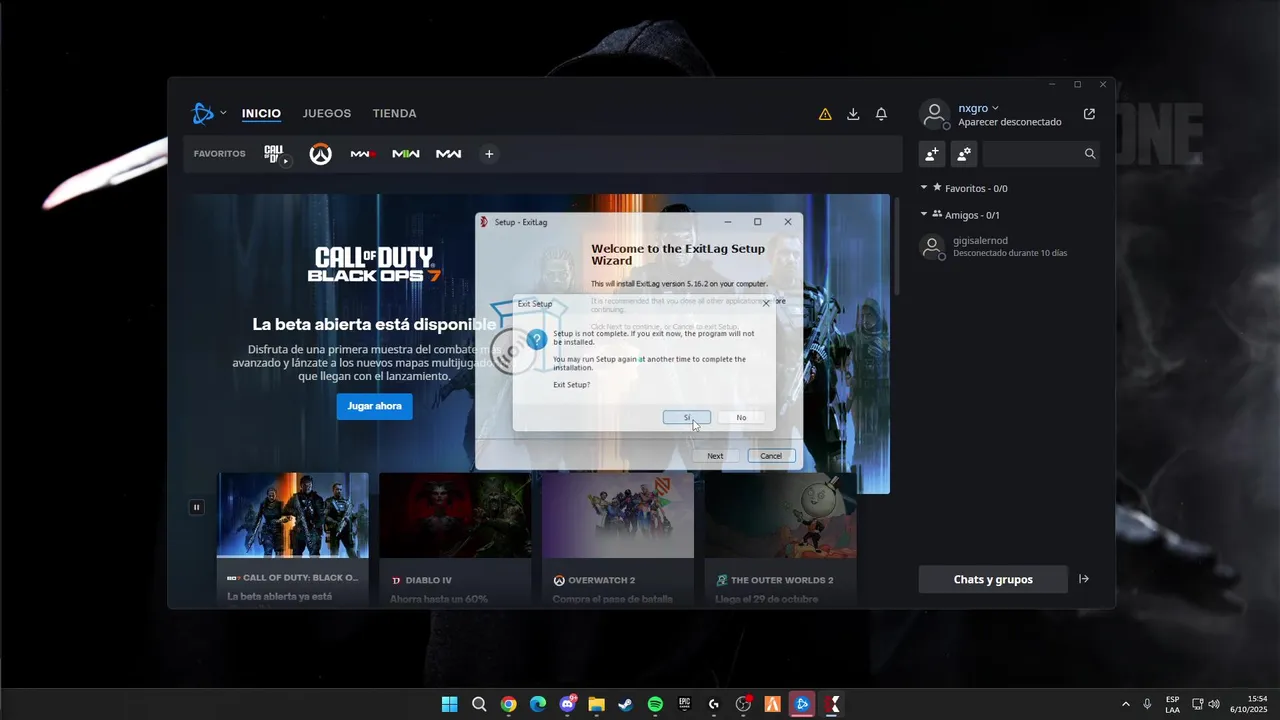Image resolution: width=1280 pixels, height=720 pixels.
Task: Open Epic Games Launcher from taskbar
Action: pos(684,704)
